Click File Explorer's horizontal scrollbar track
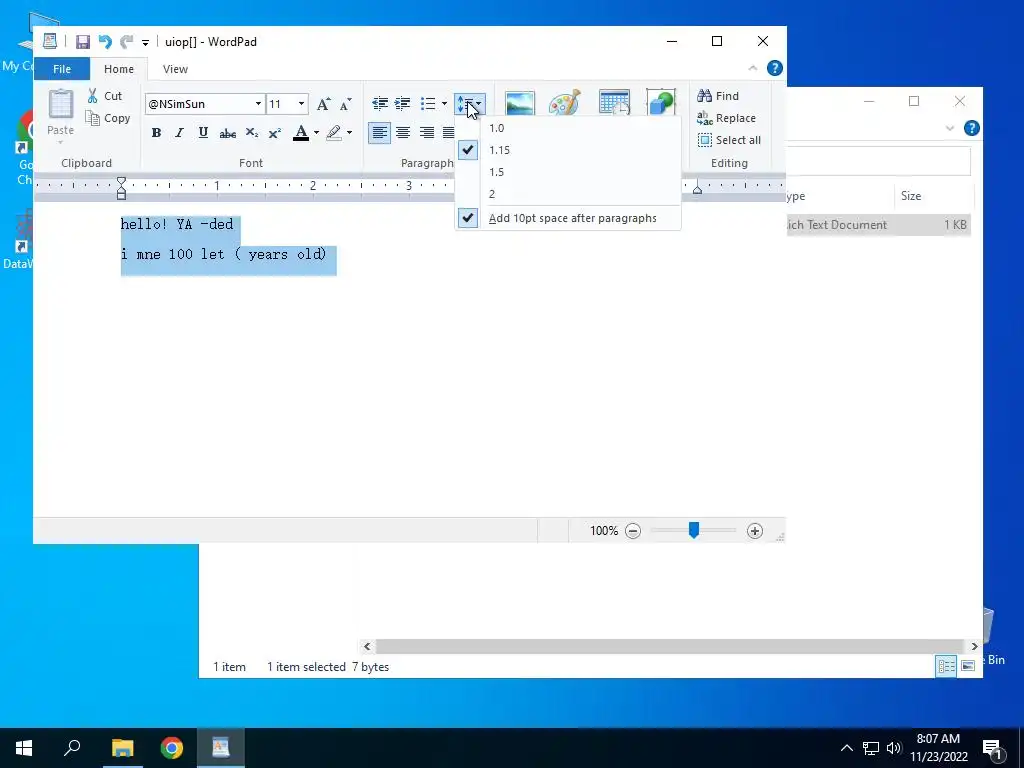Screen dimensions: 1024x768 pyautogui.click(x=670, y=647)
